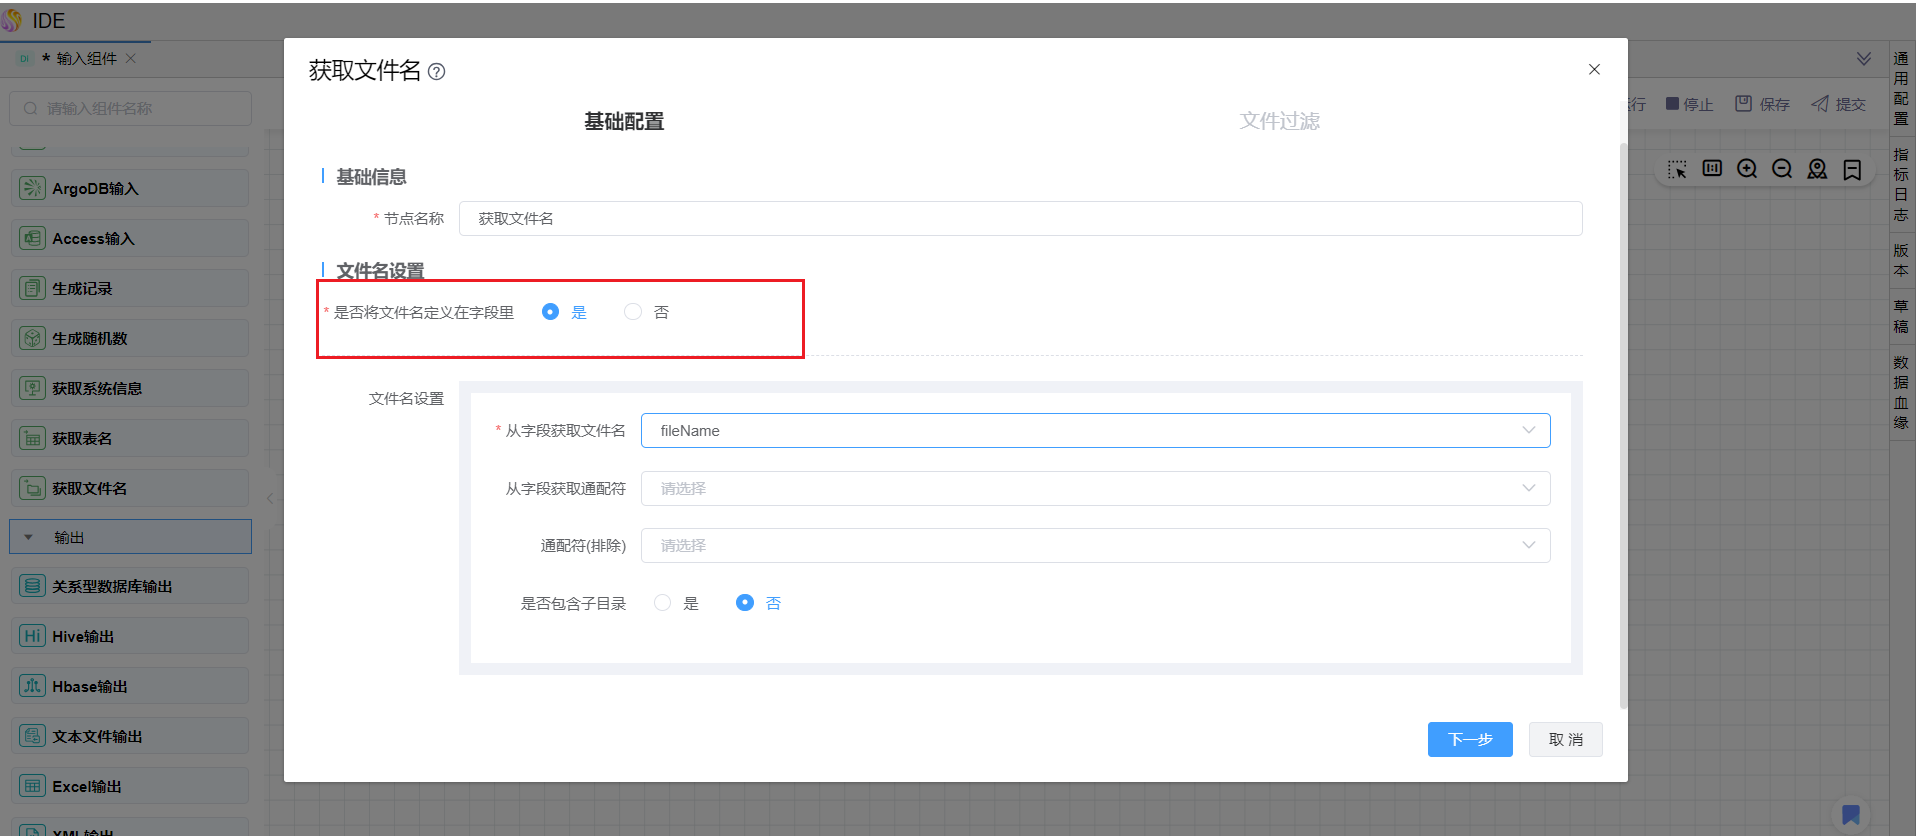
Task: Click the blue bookmark icon at bottom right
Action: (x=1851, y=815)
